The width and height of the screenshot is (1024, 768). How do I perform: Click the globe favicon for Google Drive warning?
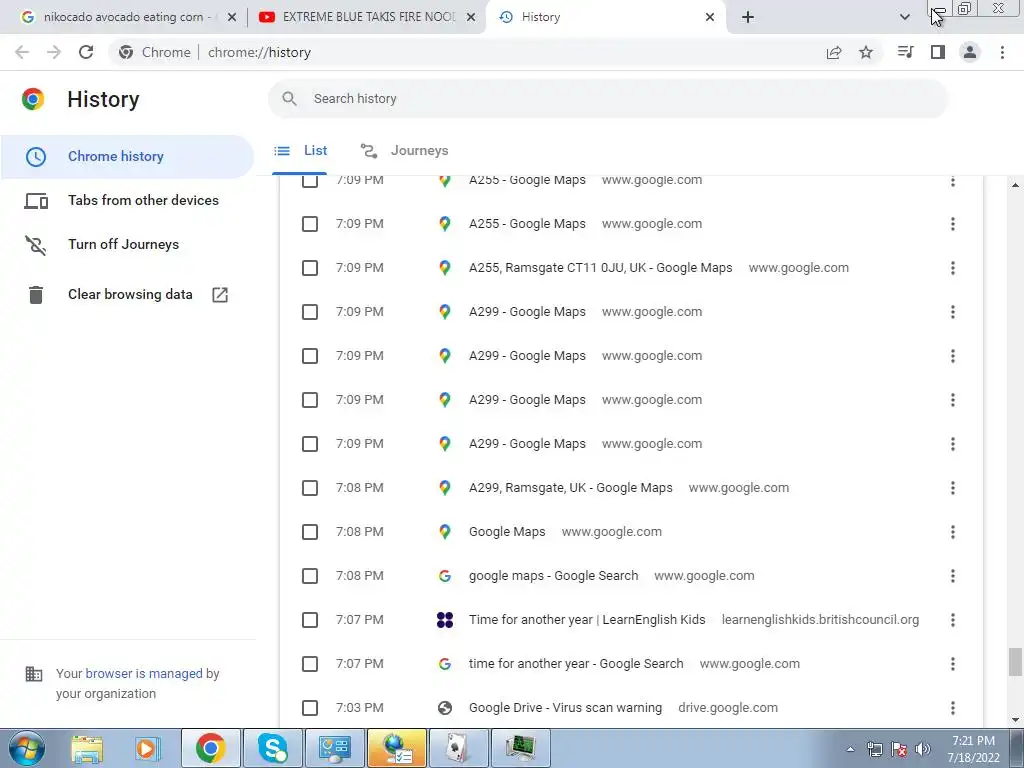445,708
